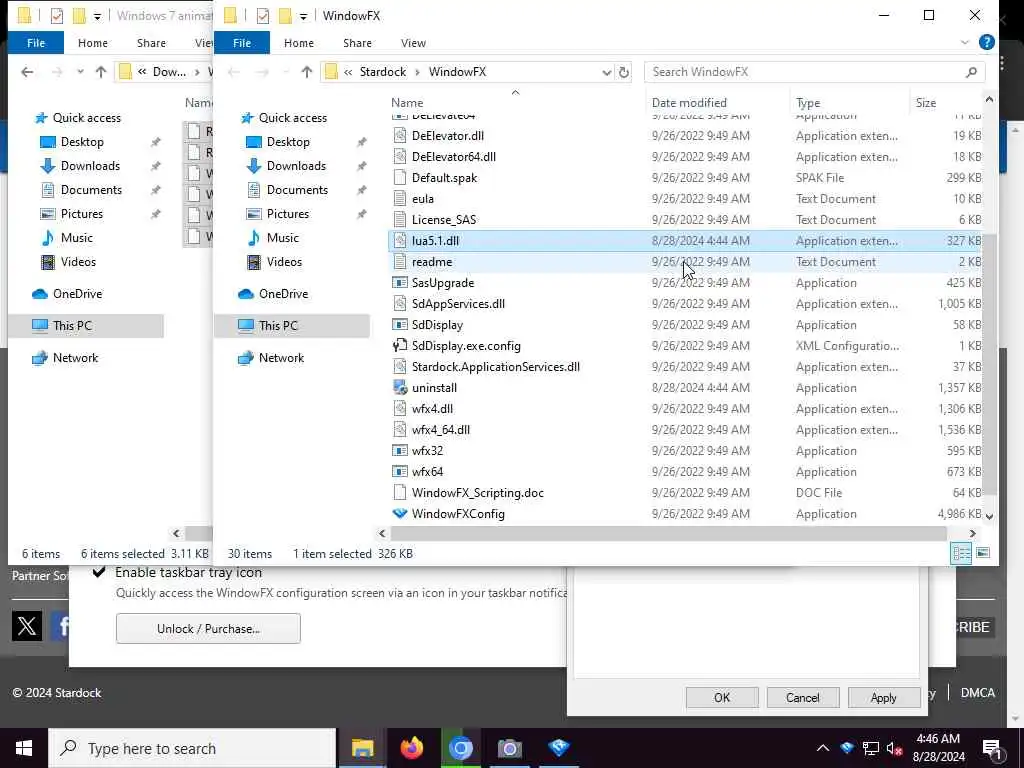Sort files by the Date modified column
Screen dimensions: 1024x768
(x=689, y=103)
